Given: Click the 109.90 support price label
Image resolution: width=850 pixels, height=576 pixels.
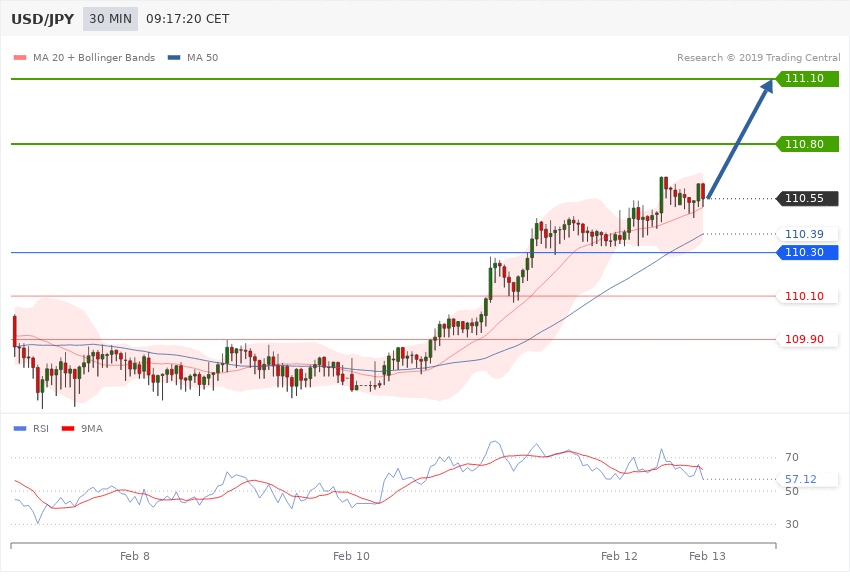Looking at the screenshot, I should pyautogui.click(x=808, y=339).
